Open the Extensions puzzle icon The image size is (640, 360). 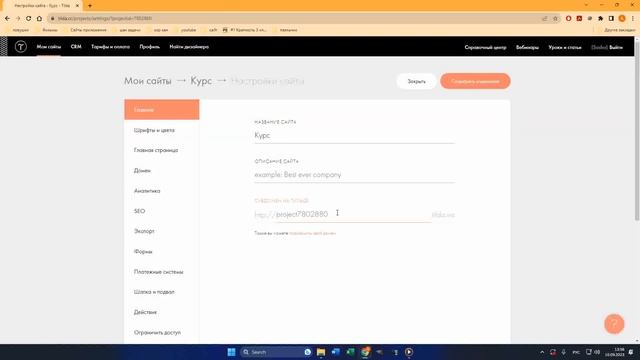click(600, 18)
